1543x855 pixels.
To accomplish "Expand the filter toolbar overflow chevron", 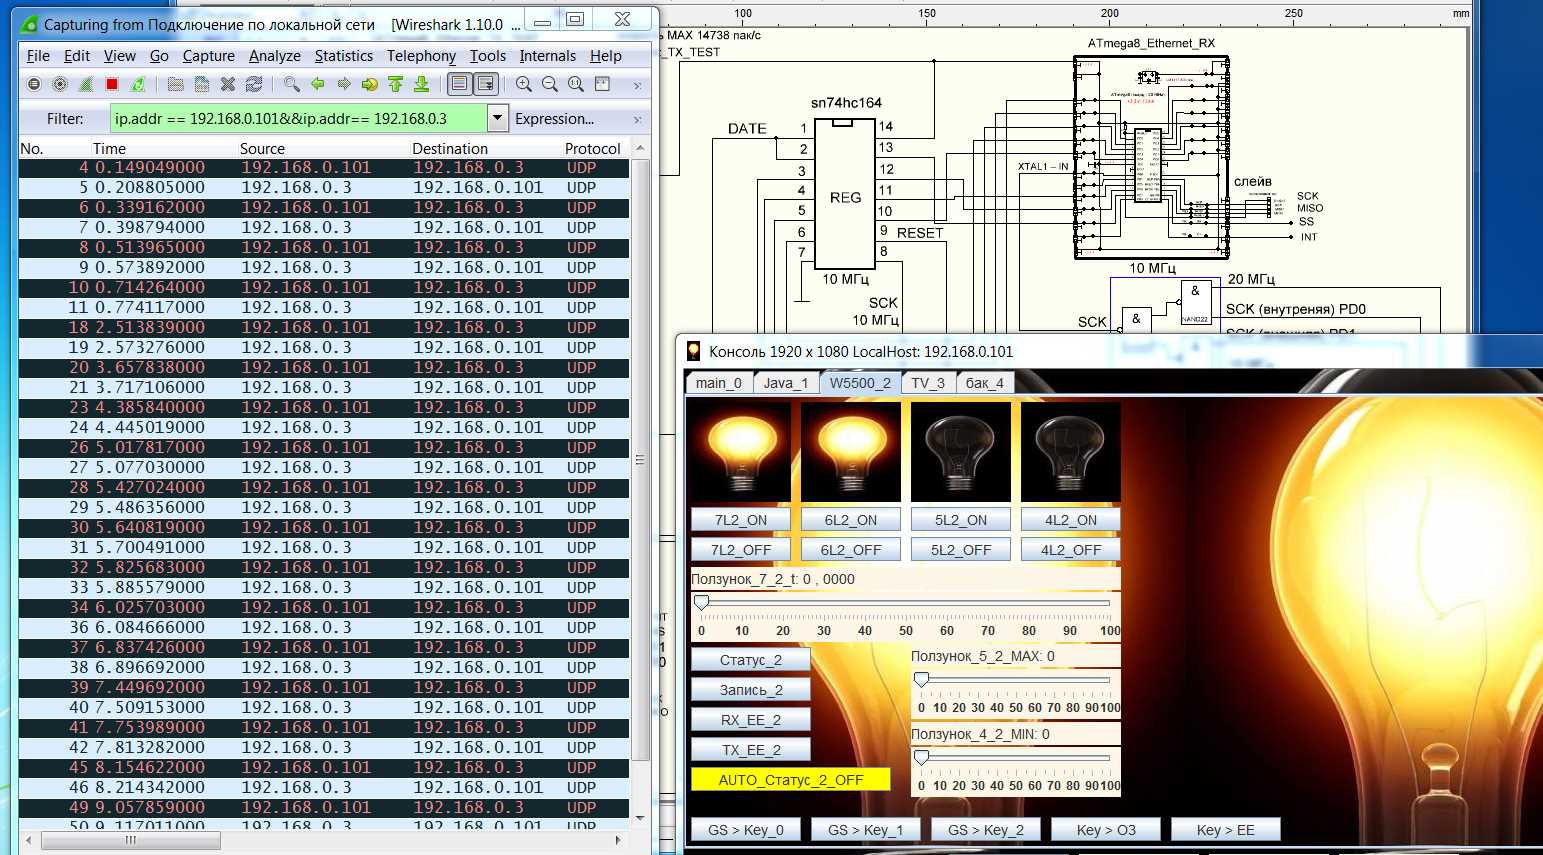I will point(637,120).
